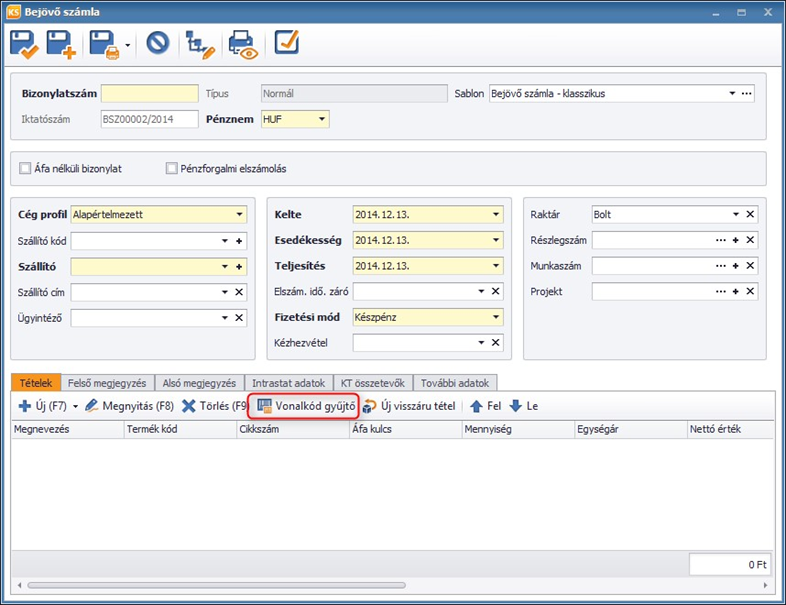
Task: Open the Alsó megjegyzés tab
Action: tap(199, 383)
